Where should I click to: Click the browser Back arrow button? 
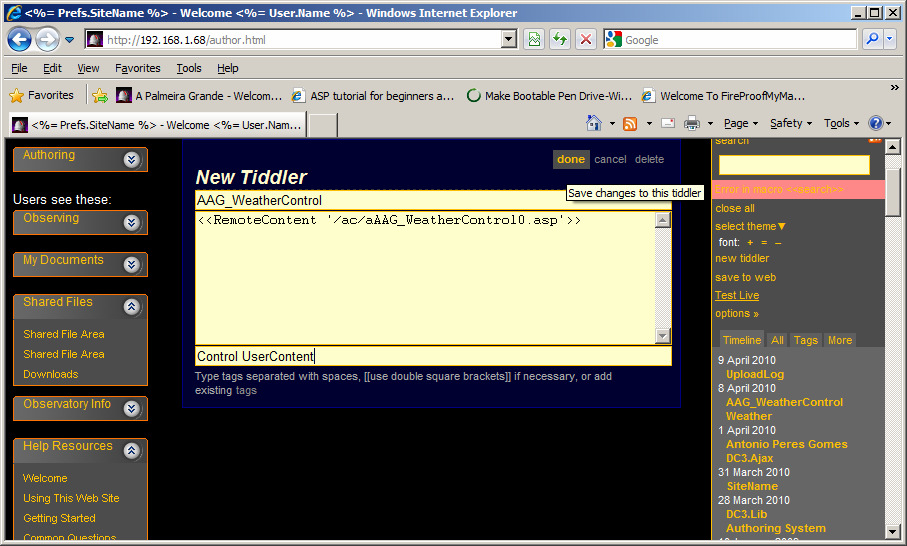point(19,40)
